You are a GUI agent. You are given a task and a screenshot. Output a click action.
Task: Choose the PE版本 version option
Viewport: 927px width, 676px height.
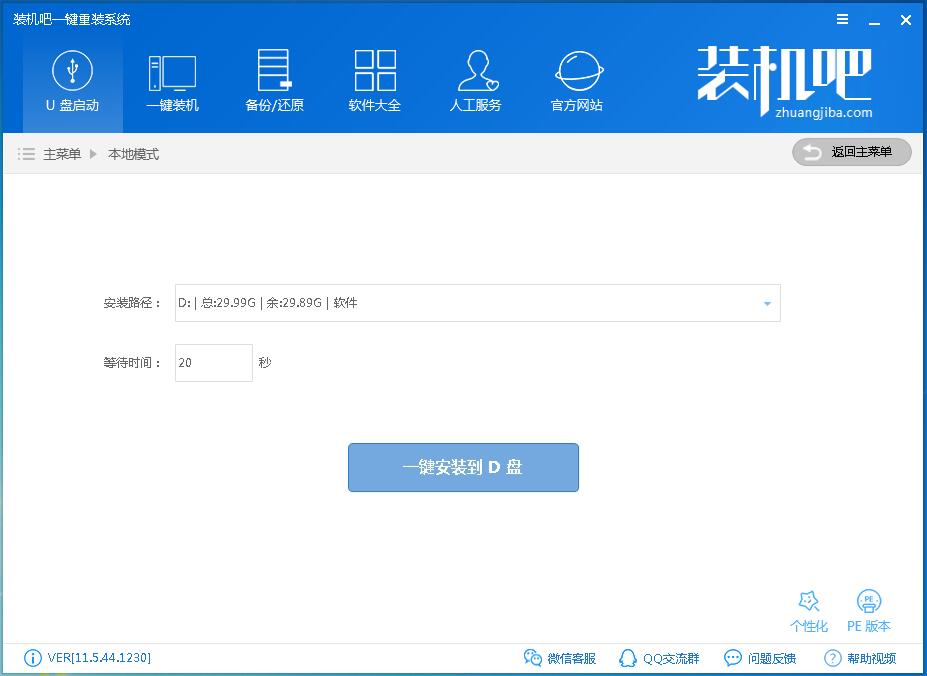click(869, 611)
